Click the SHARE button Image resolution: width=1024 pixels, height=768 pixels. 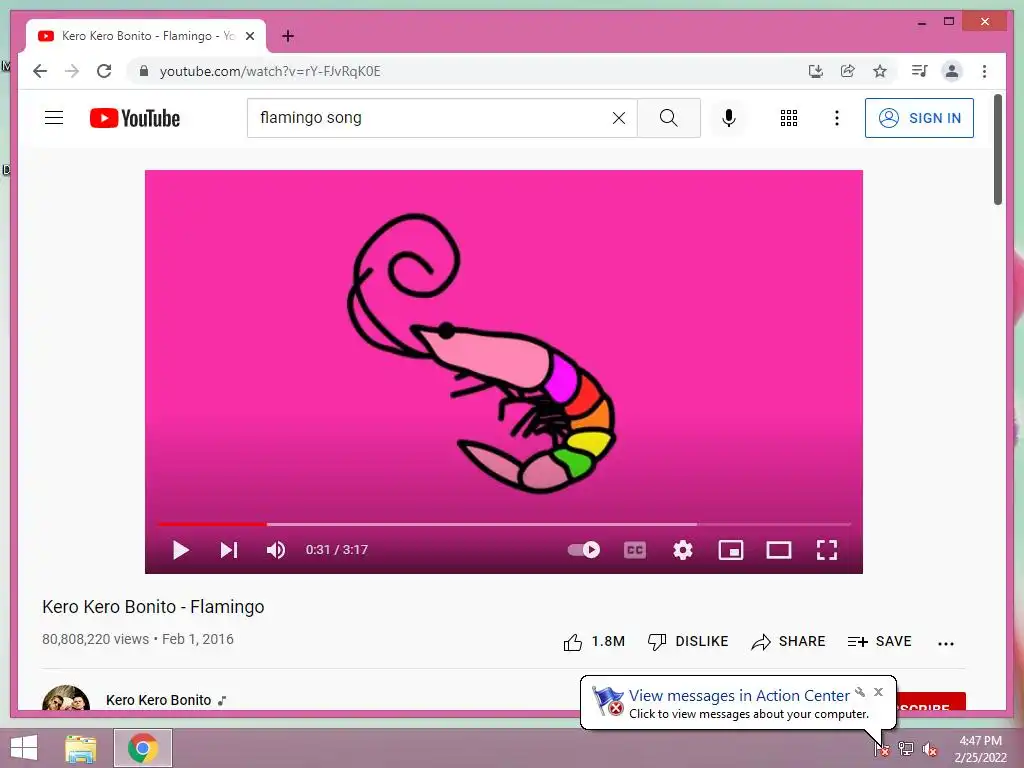[x=788, y=642]
